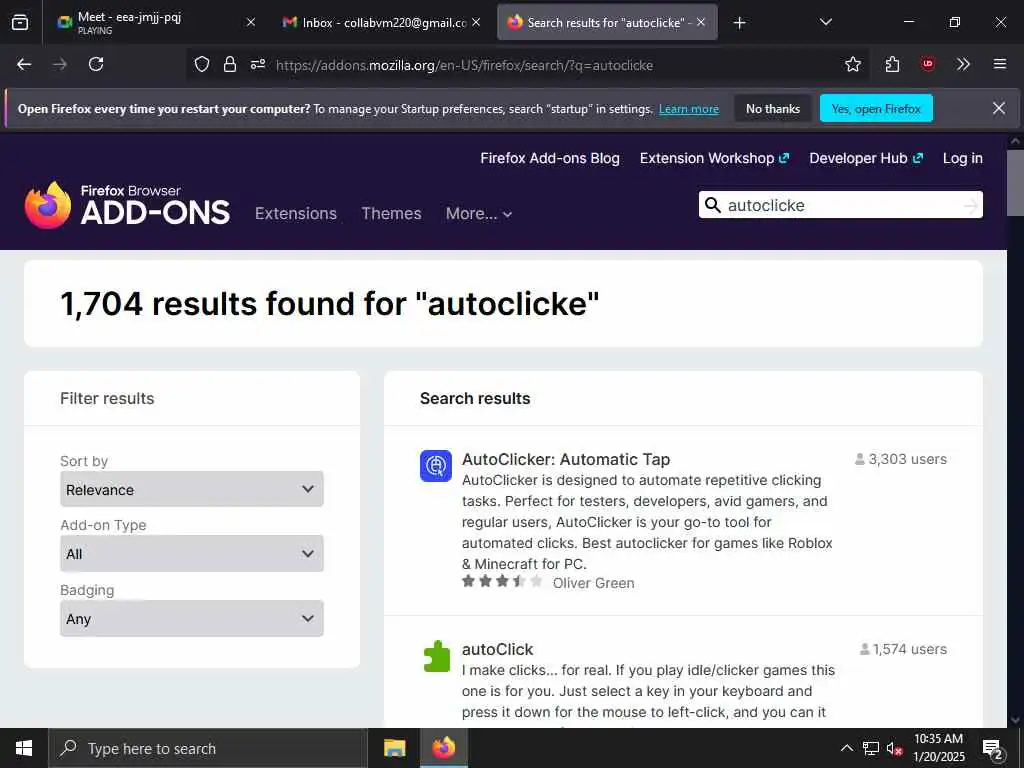
Task: Open the Extensions puzzle icon
Action: click(x=892, y=64)
